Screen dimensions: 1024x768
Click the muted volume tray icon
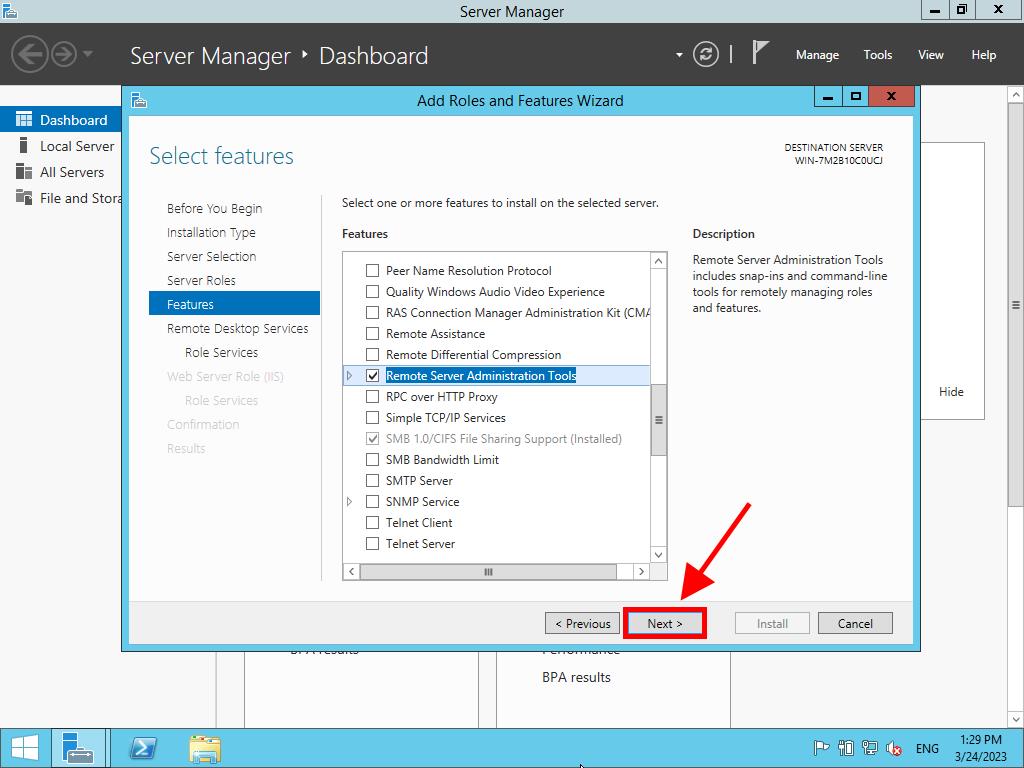click(x=893, y=748)
